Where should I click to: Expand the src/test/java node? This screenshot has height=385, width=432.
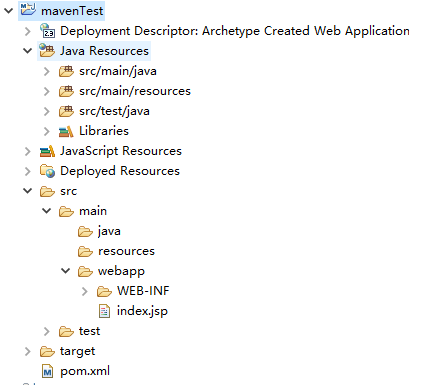coord(47,111)
